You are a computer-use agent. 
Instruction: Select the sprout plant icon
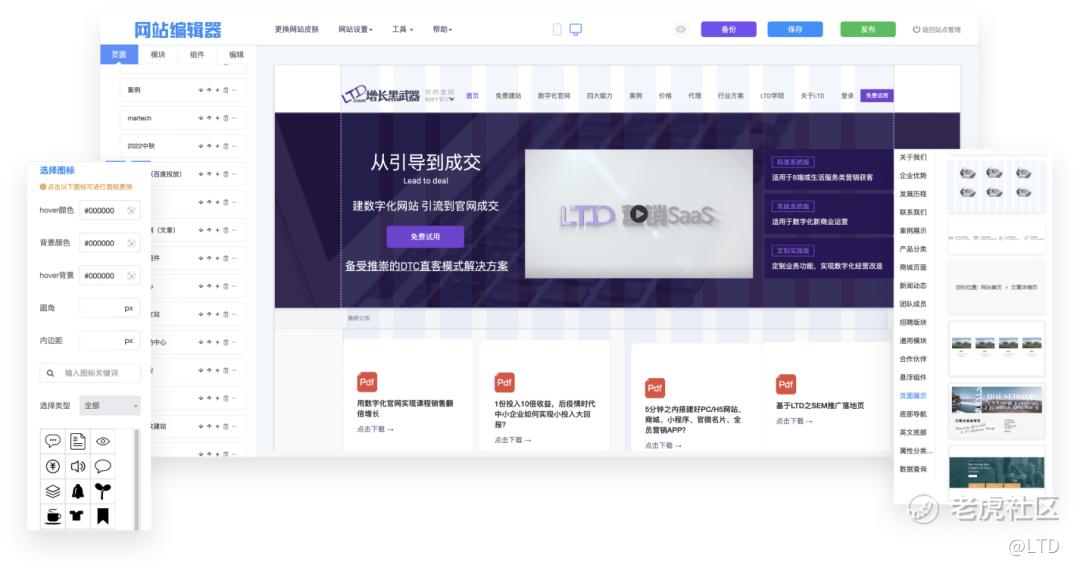[103, 491]
